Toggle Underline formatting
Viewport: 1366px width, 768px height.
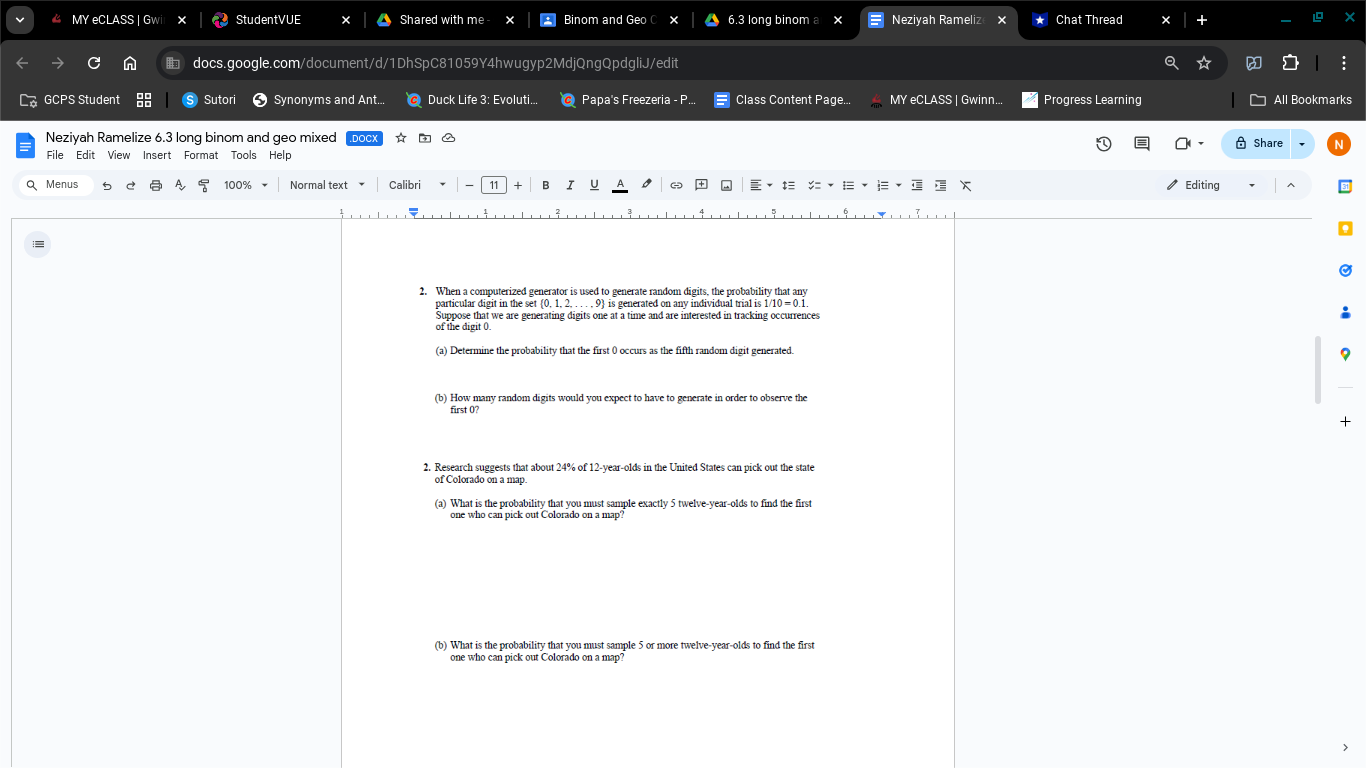(594, 185)
